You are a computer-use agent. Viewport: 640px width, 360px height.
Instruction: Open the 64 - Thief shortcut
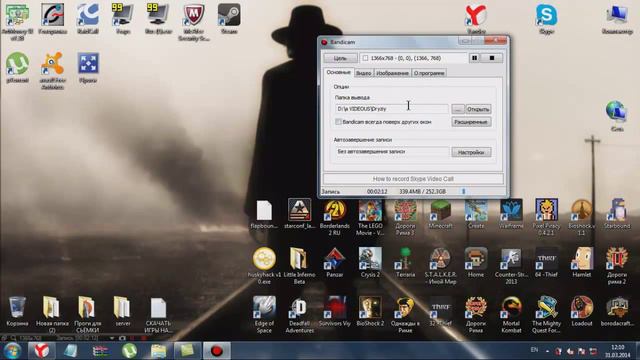[547, 262]
